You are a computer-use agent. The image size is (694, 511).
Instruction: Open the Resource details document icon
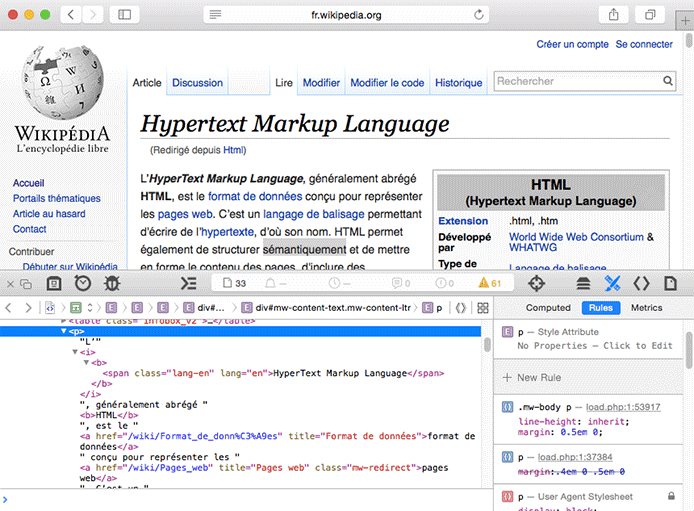[670, 283]
